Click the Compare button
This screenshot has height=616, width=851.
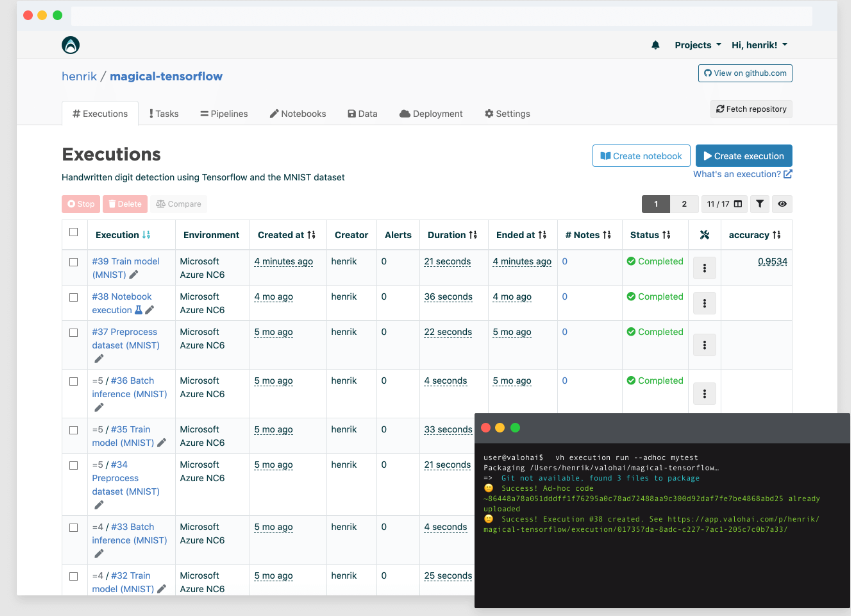179,204
